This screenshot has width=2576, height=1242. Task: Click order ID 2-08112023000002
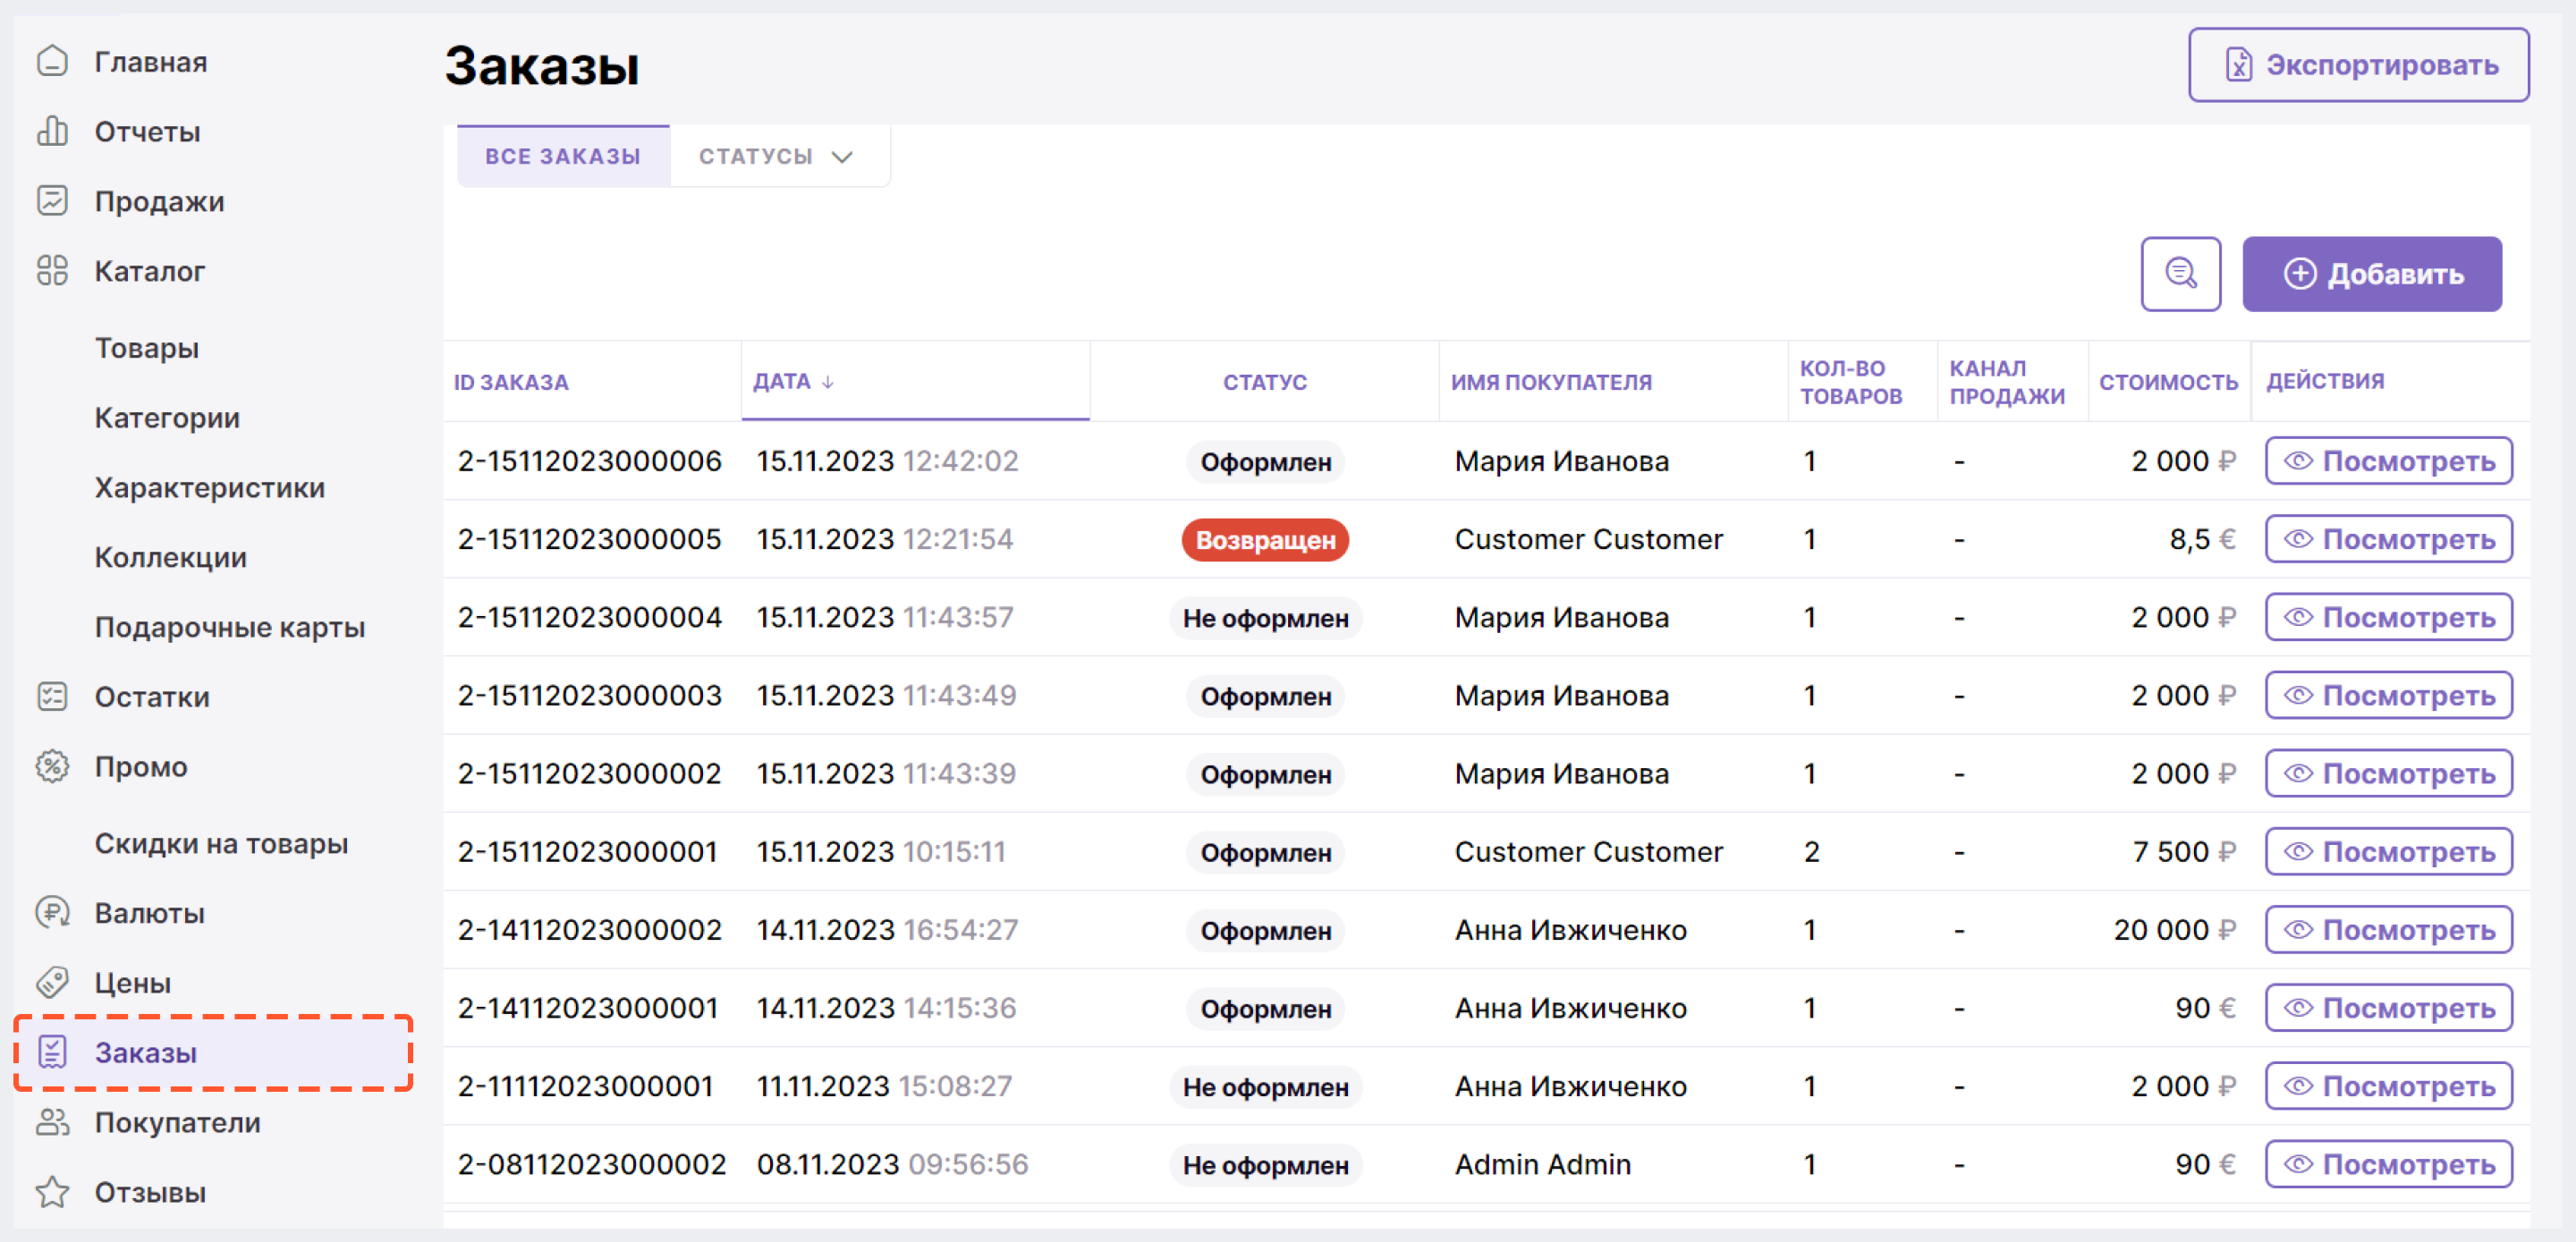[x=592, y=1164]
